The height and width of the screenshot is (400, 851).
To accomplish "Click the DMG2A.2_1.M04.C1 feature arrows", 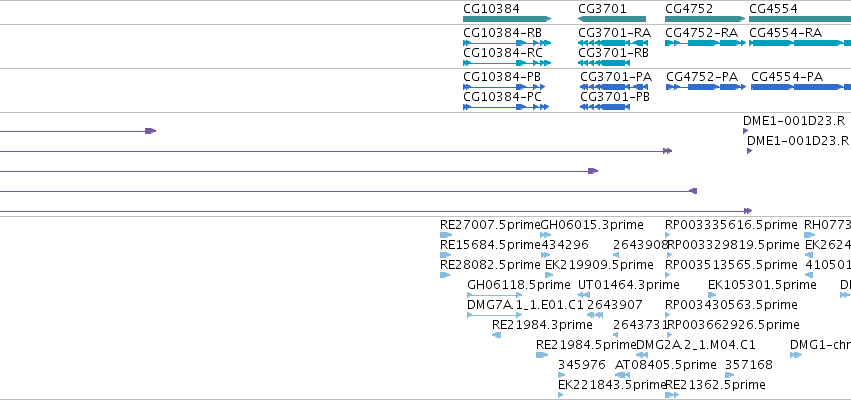I will pos(642,355).
